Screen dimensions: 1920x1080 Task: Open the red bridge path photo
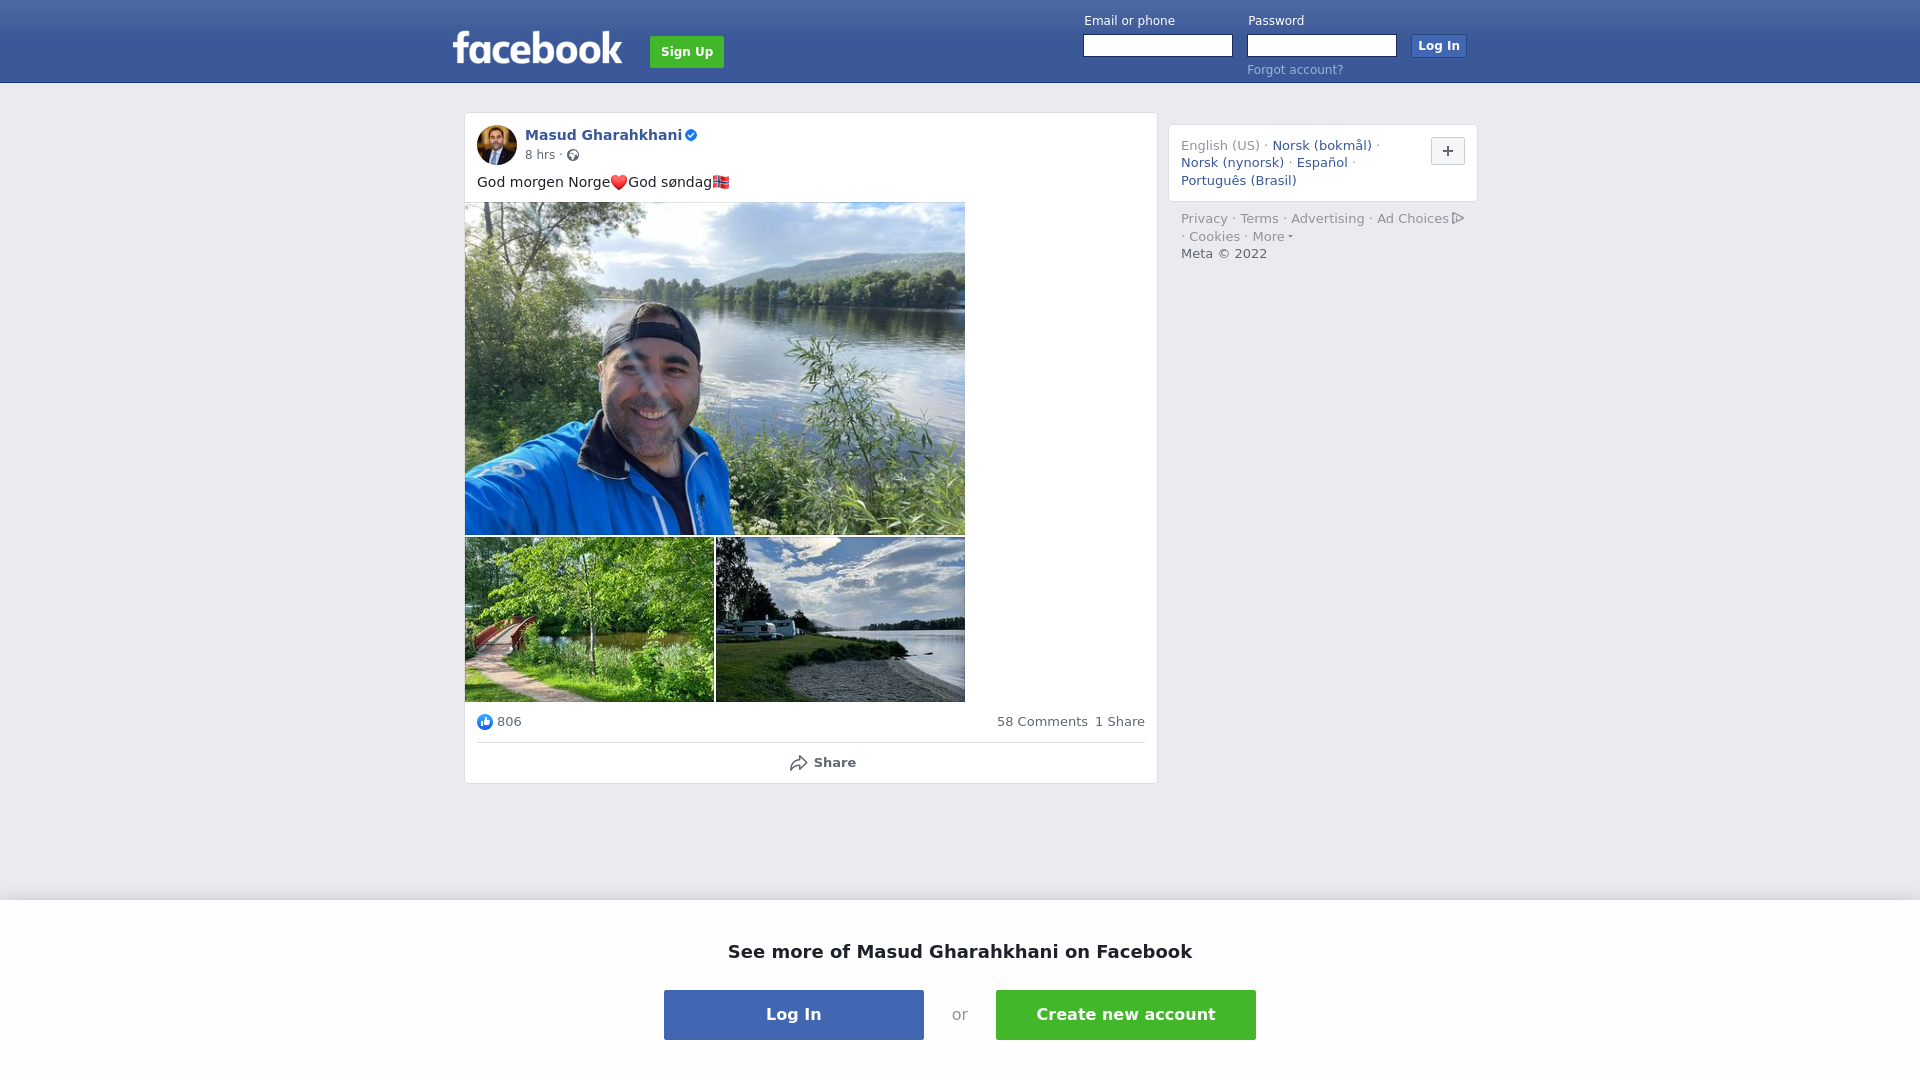coord(589,620)
